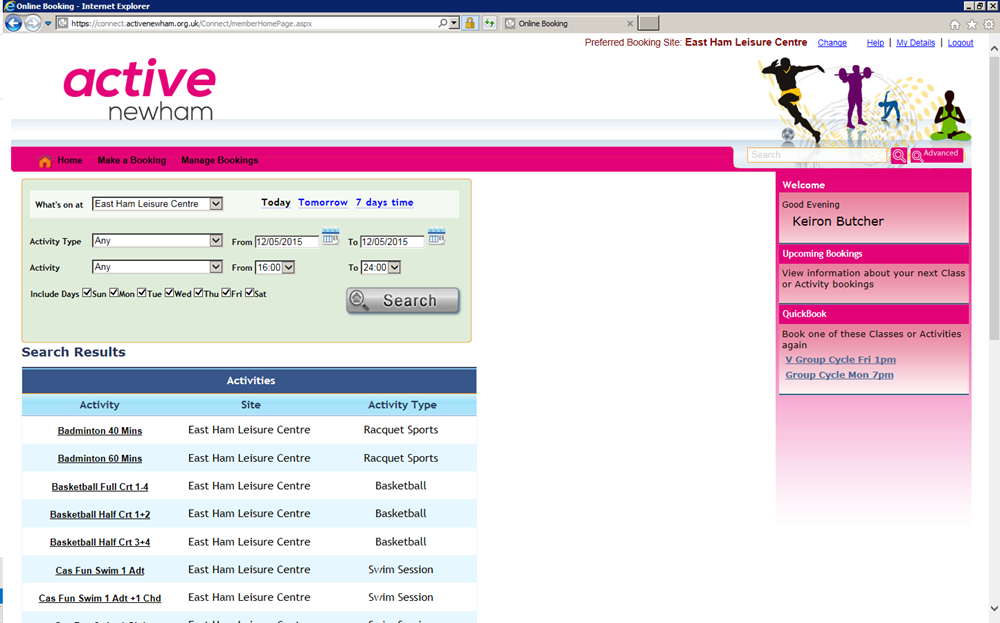Open Favorites via the star icon

[972, 24]
